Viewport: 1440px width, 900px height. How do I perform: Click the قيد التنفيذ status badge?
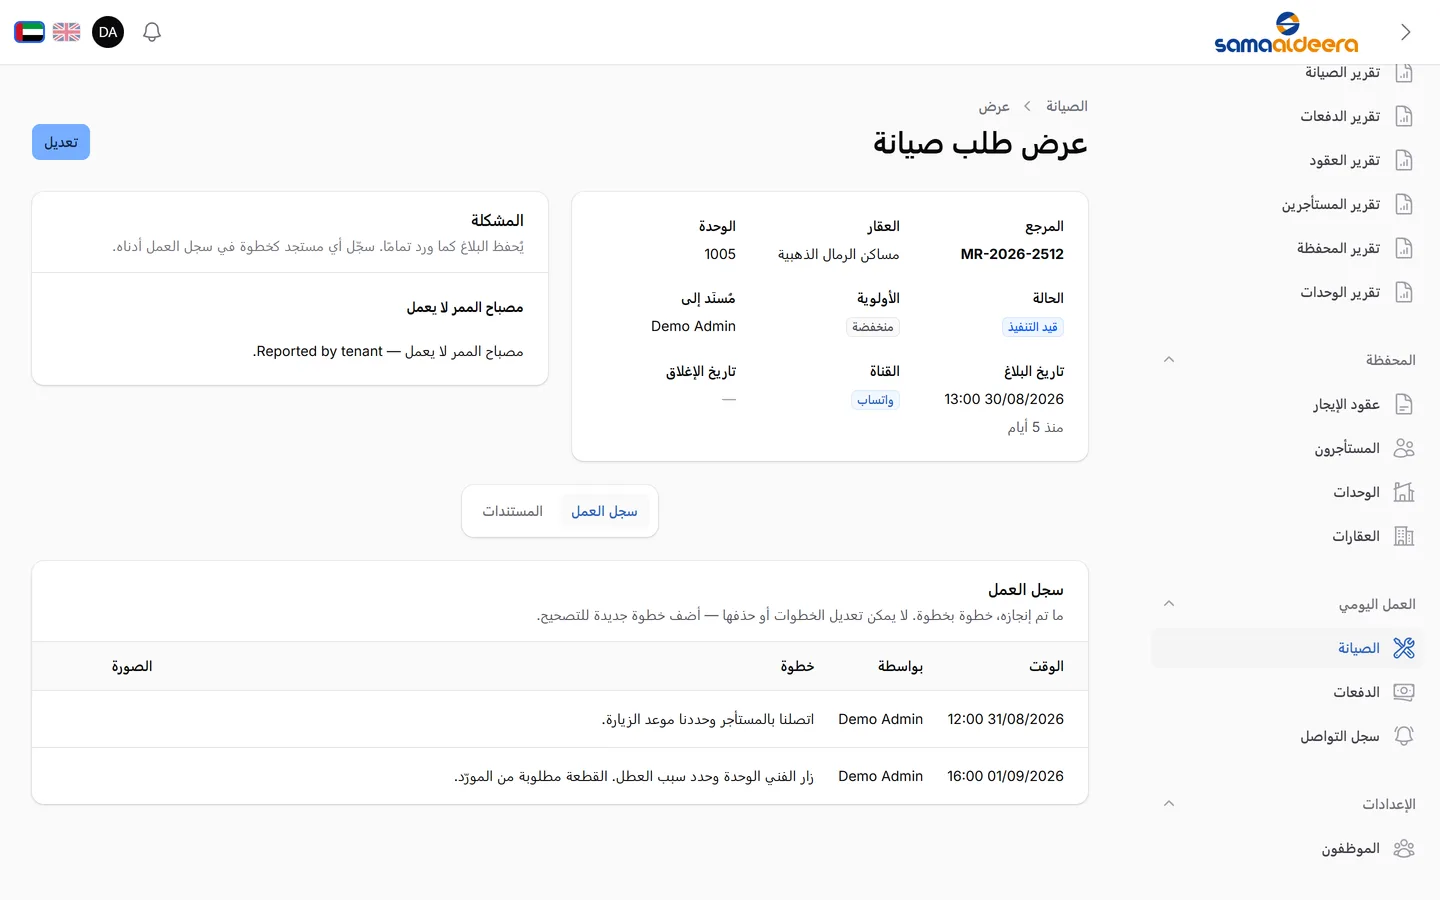(1033, 327)
